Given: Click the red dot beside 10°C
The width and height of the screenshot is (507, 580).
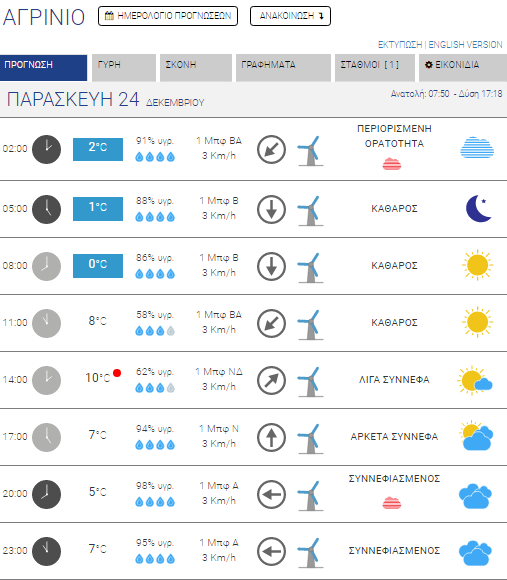Looking at the screenshot, I should pyautogui.click(x=117, y=373).
